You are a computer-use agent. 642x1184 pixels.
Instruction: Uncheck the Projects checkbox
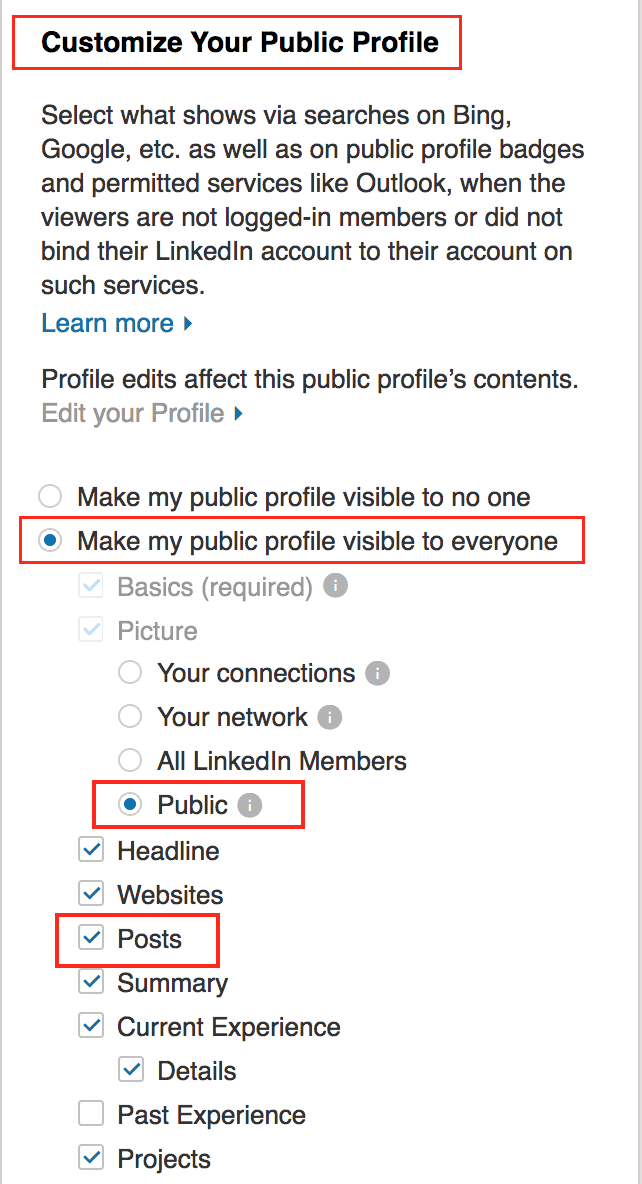point(91,1158)
